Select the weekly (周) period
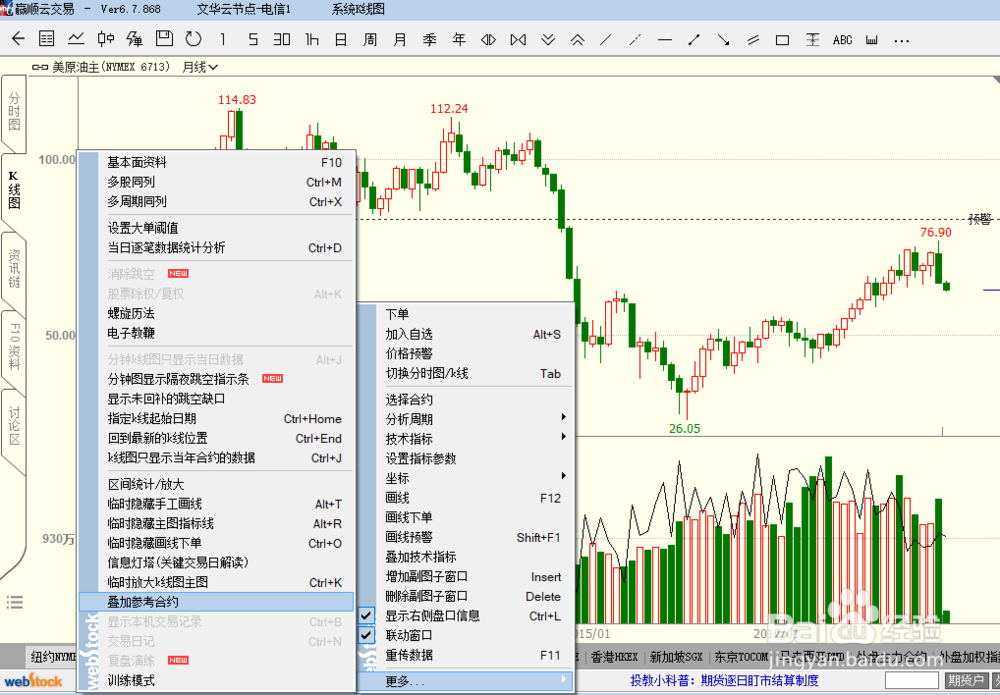This screenshot has height=695, width=1000. tap(370, 40)
